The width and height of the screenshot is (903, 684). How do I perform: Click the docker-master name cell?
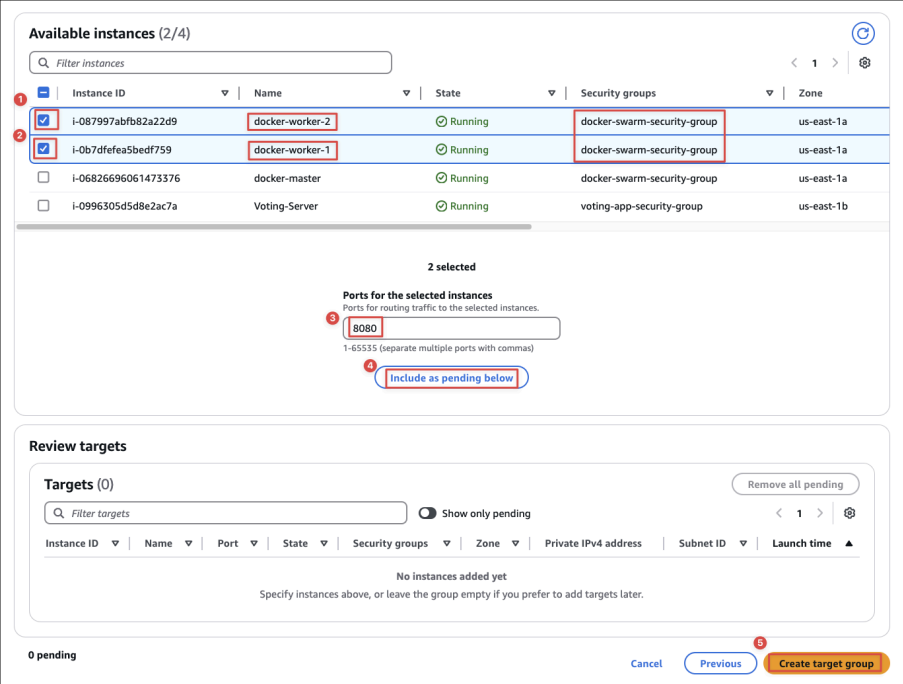[287, 178]
